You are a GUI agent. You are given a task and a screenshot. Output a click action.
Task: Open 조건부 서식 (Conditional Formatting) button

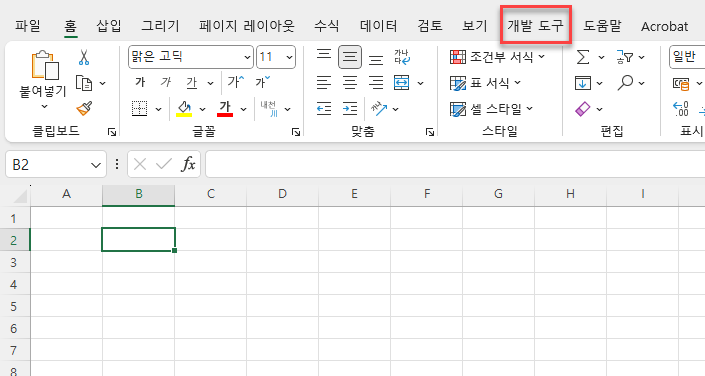pos(498,57)
